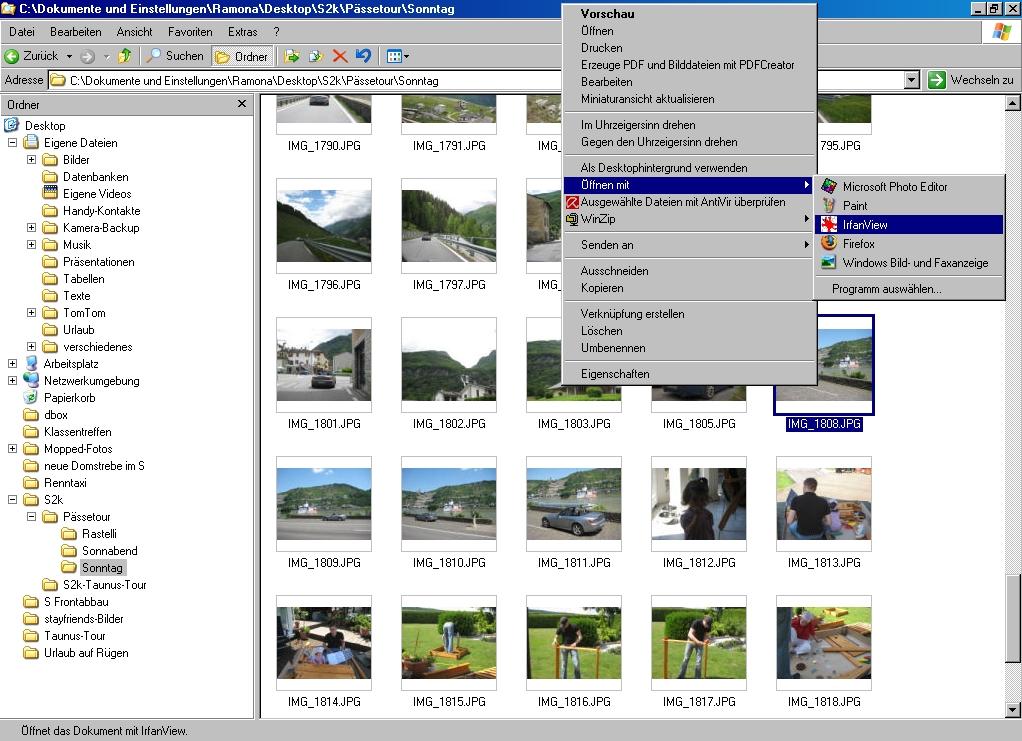Open the Ansichten view mode dropdown
Screen dimensions: 1022x741
pos(398,56)
